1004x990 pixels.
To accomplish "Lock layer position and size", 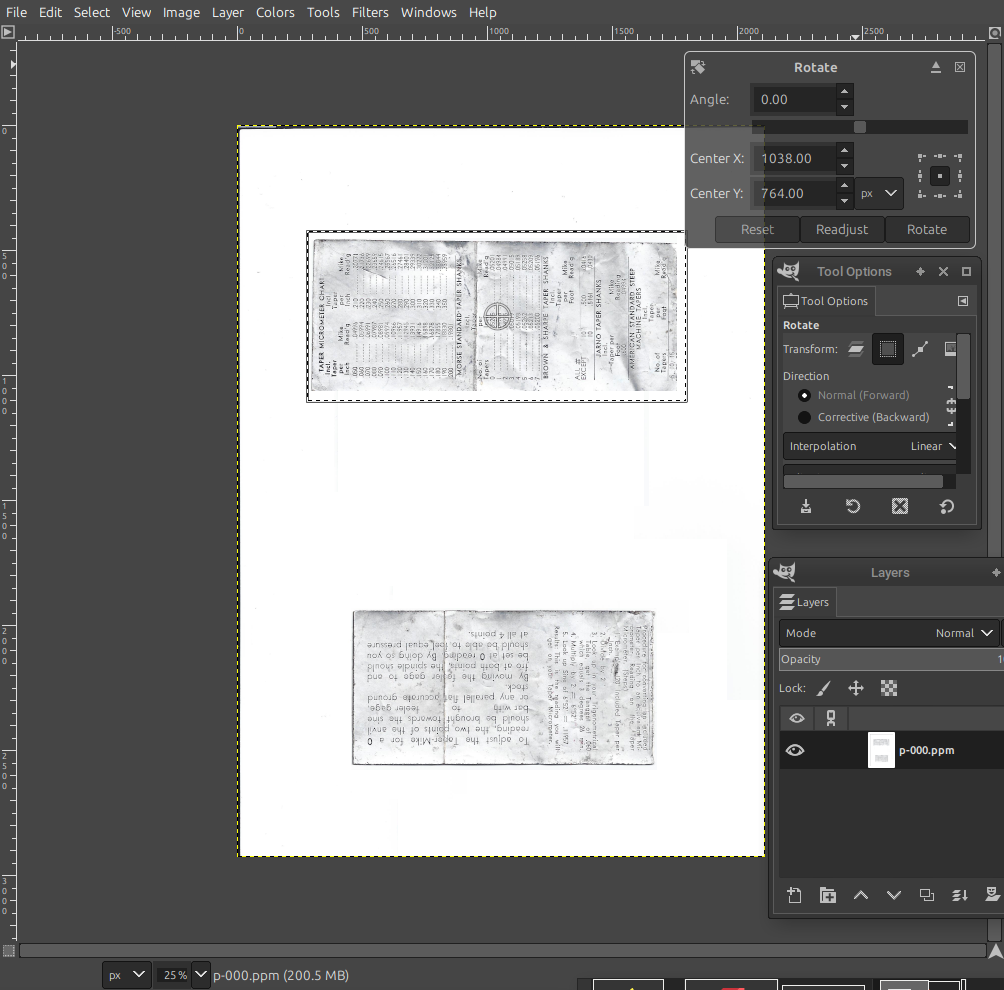I will pyautogui.click(x=856, y=688).
